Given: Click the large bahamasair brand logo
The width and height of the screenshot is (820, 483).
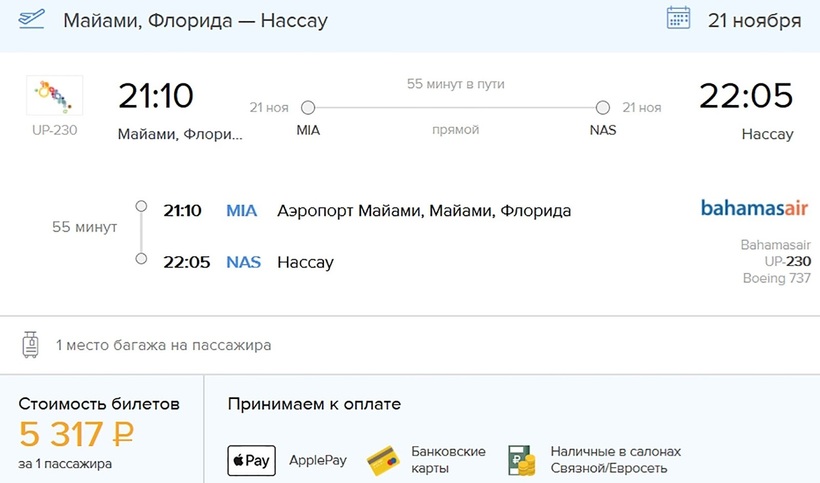Looking at the screenshot, I should pyautogui.click(x=754, y=209).
